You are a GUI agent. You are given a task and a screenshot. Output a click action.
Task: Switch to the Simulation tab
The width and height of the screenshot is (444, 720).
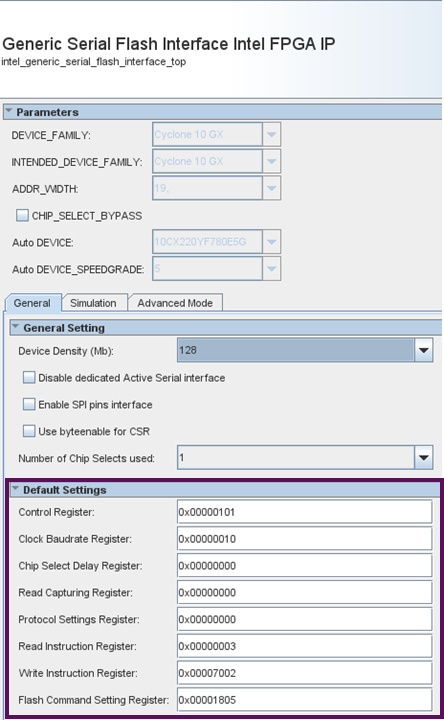click(x=93, y=303)
